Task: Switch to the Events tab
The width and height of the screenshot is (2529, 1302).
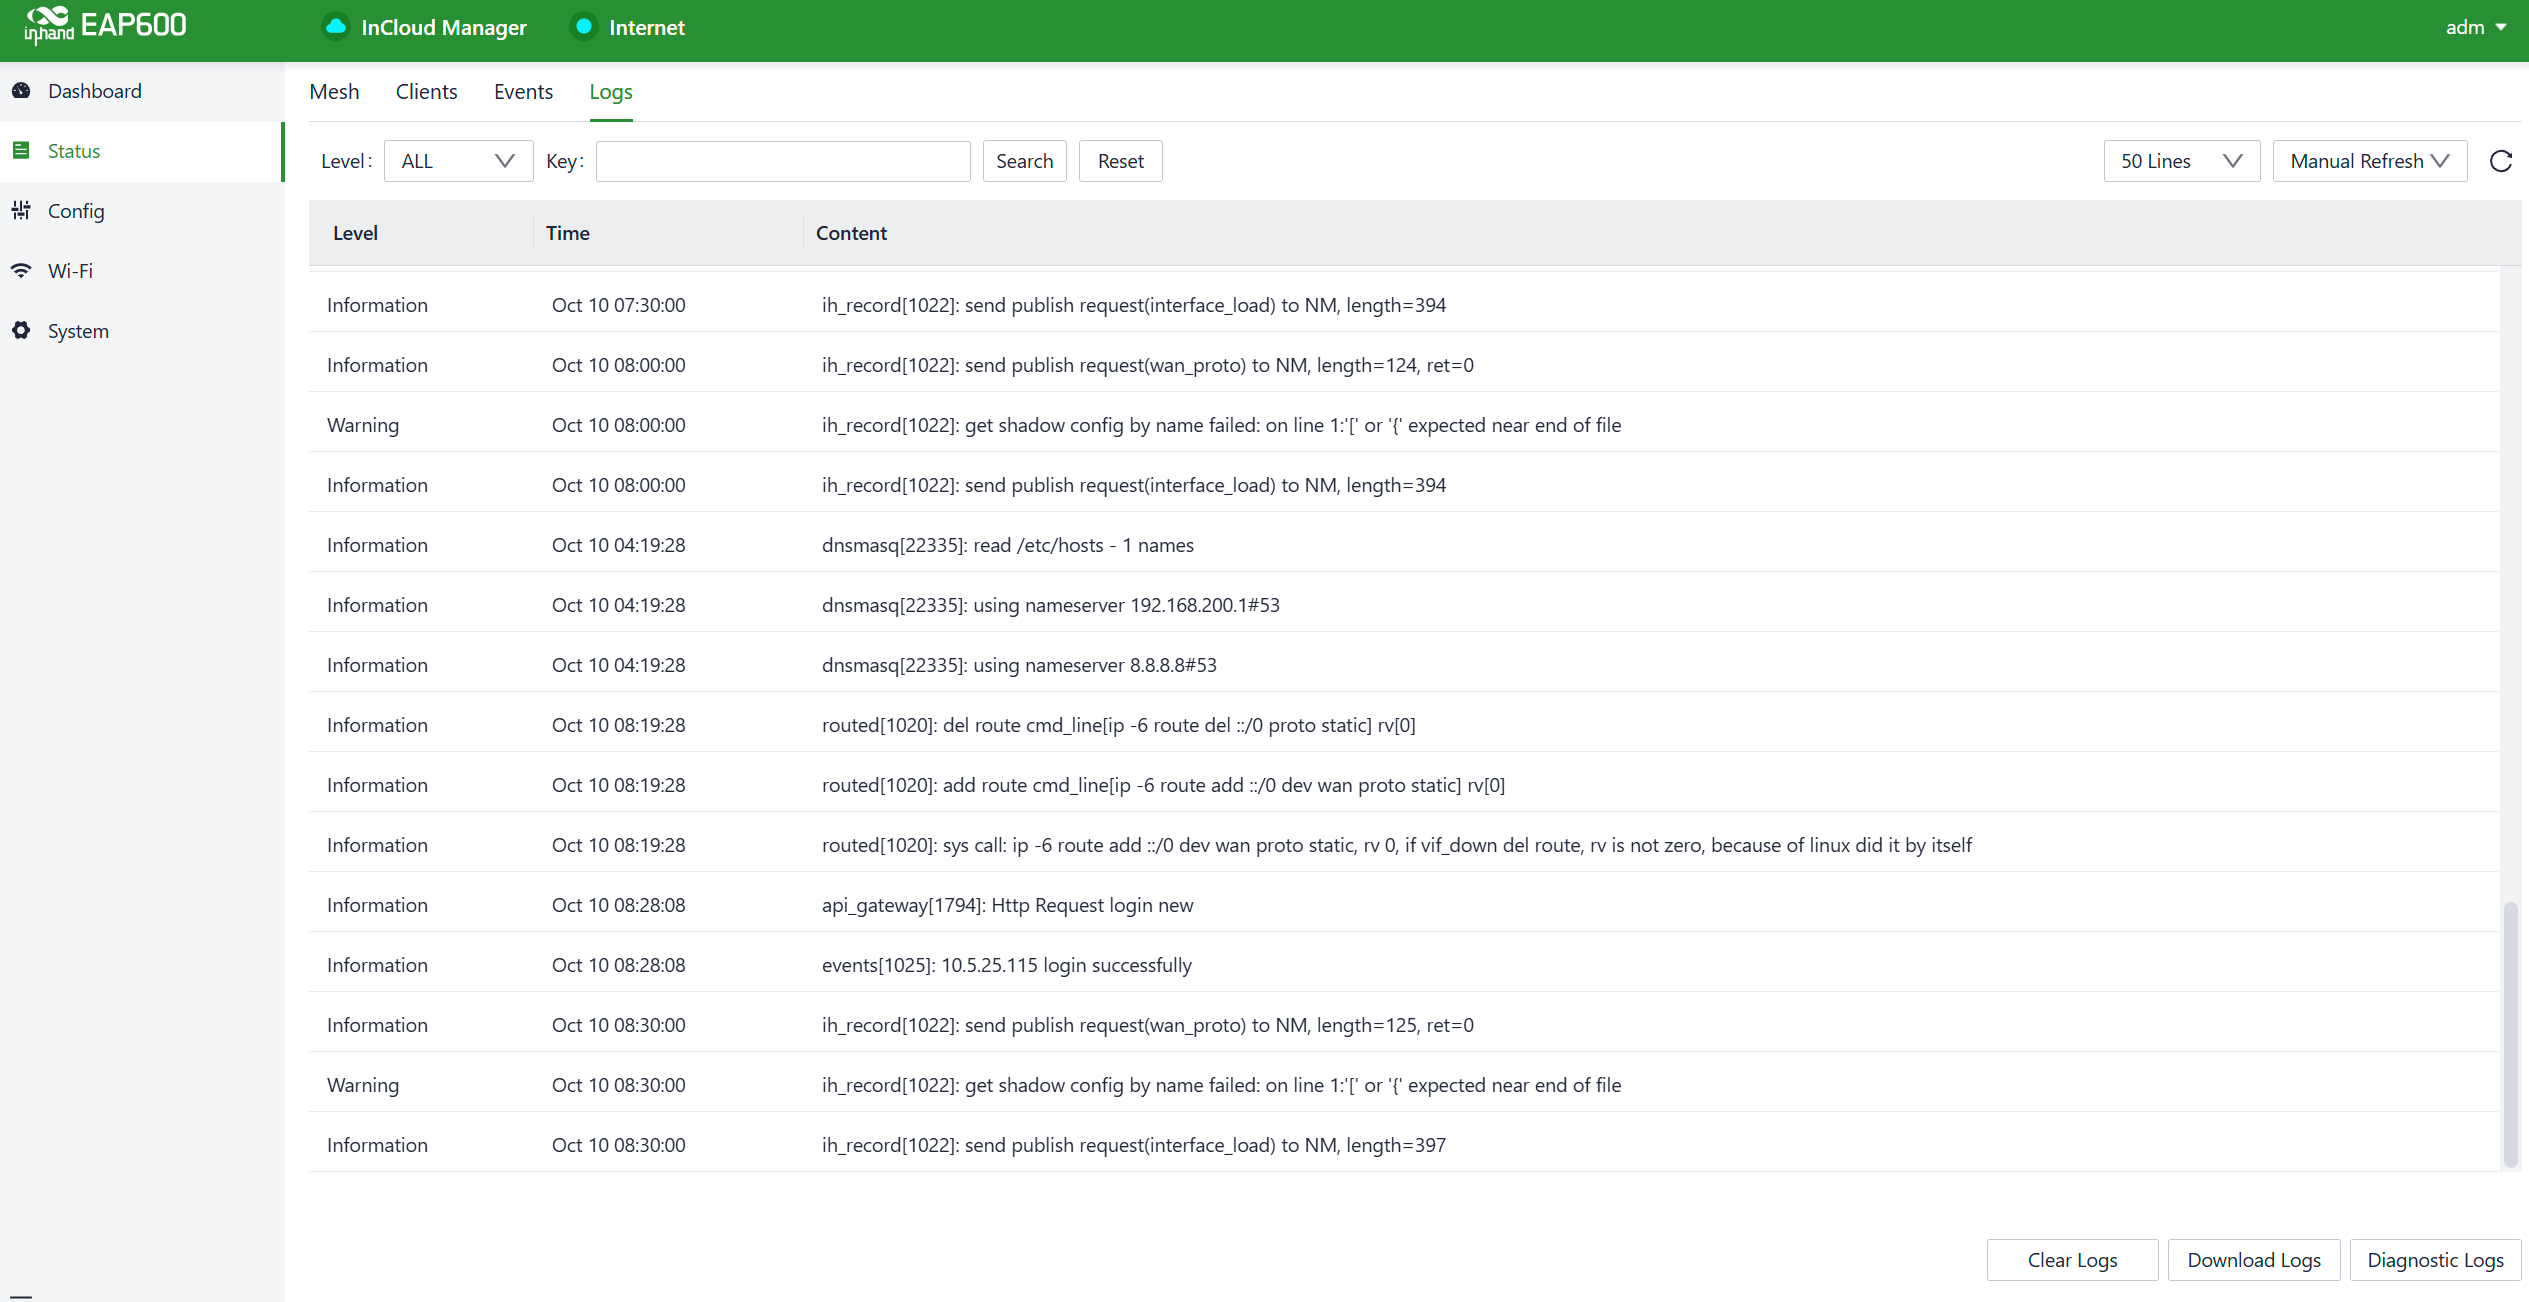Action: click(523, 92)
